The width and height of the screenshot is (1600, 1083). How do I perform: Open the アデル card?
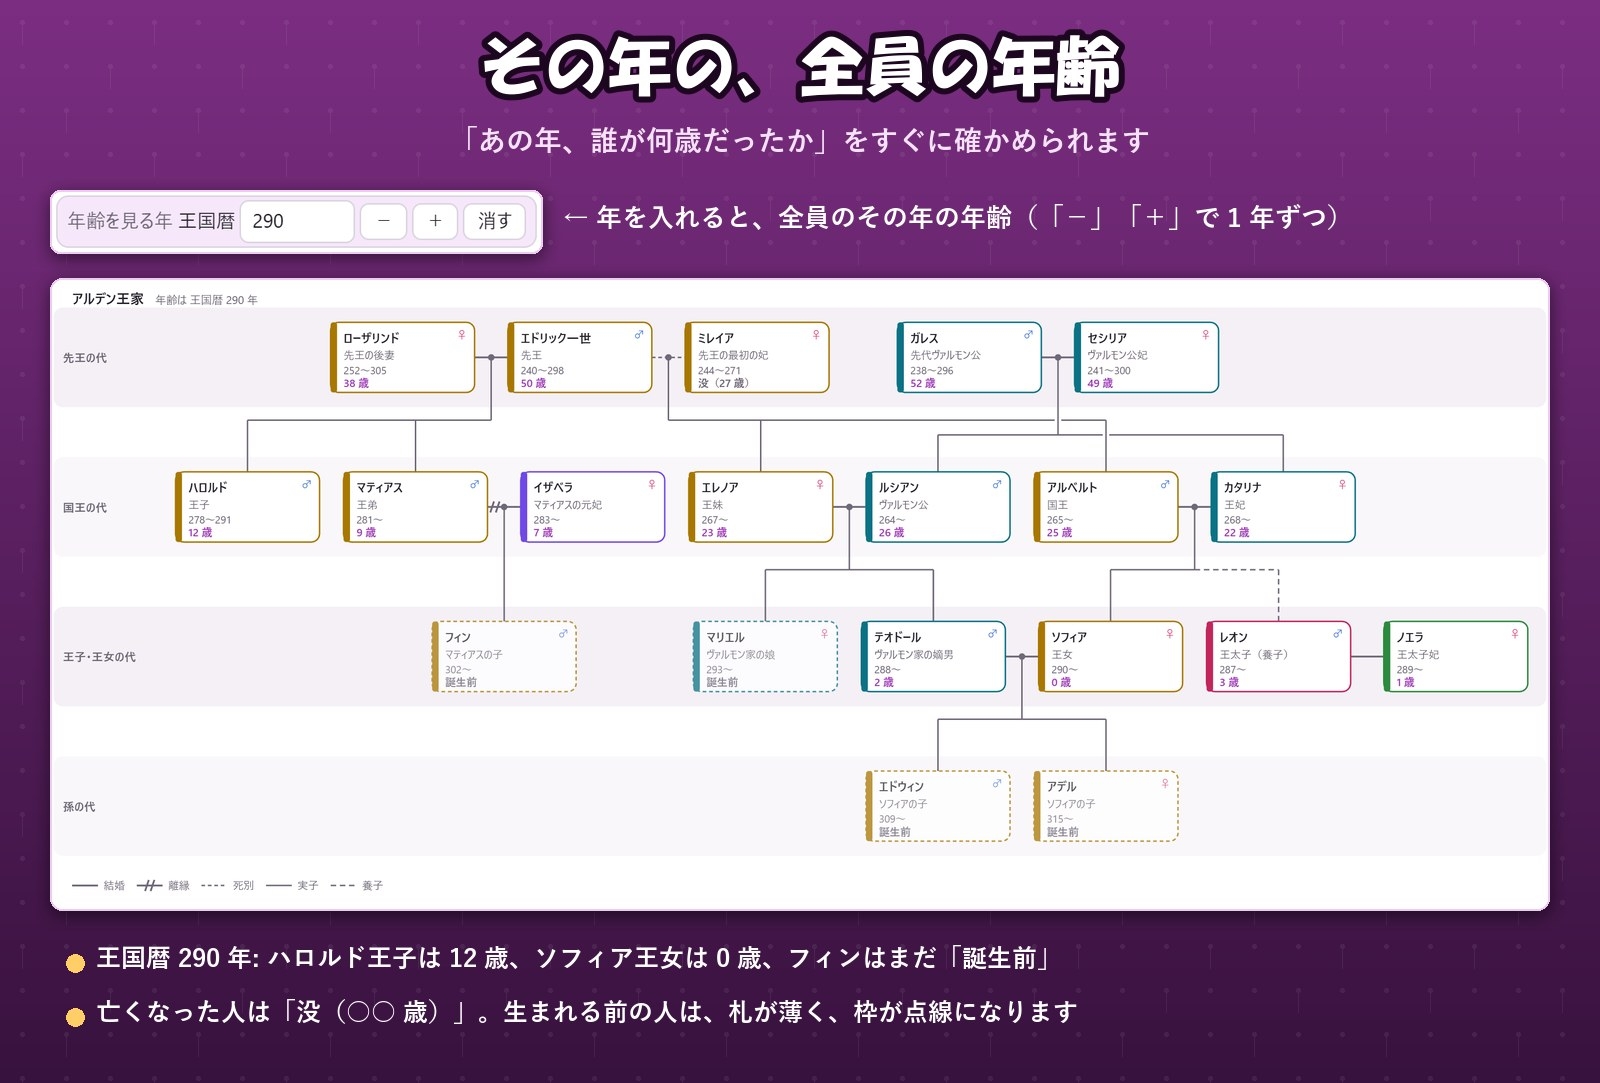click(1106, 806)
